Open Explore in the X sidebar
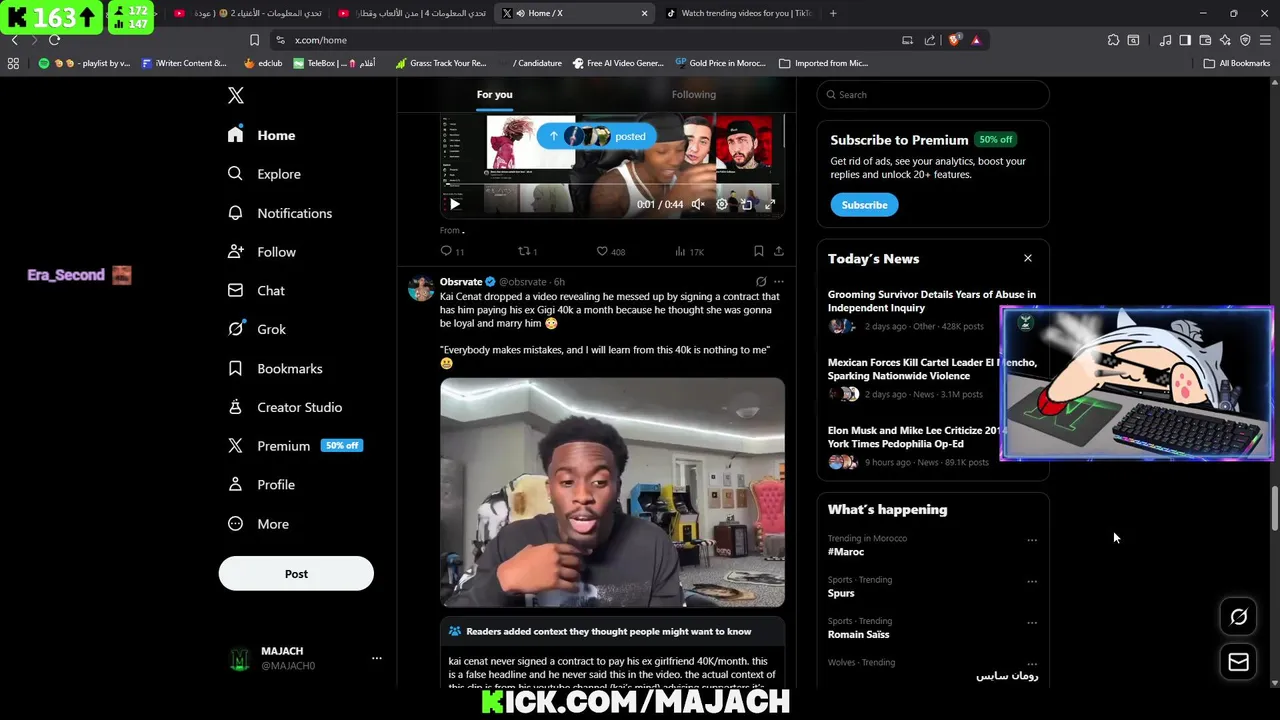Image resolution: width=1280 pixels, height=720 pixels. 264,174
